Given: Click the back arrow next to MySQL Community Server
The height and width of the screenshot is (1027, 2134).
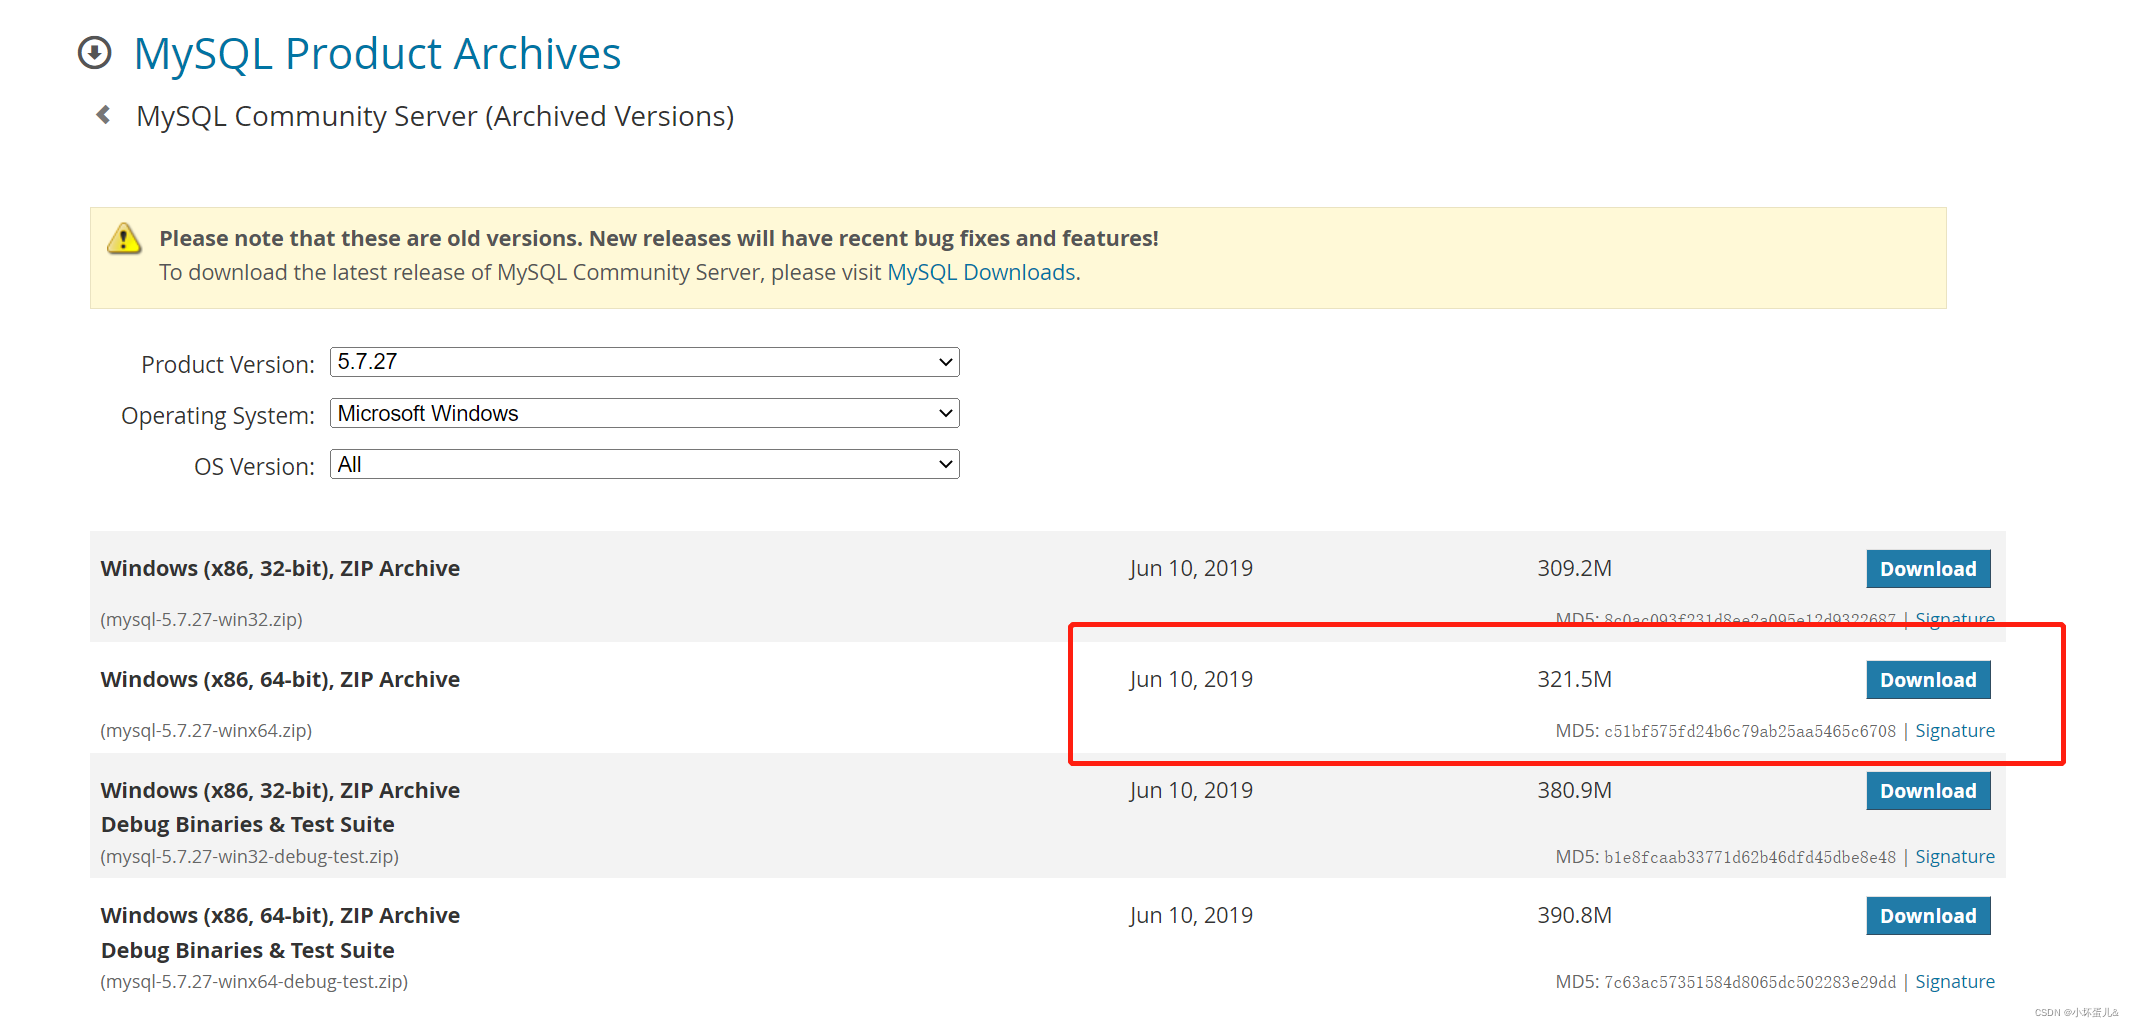Looking at the screenshot, I should (103, 115).
